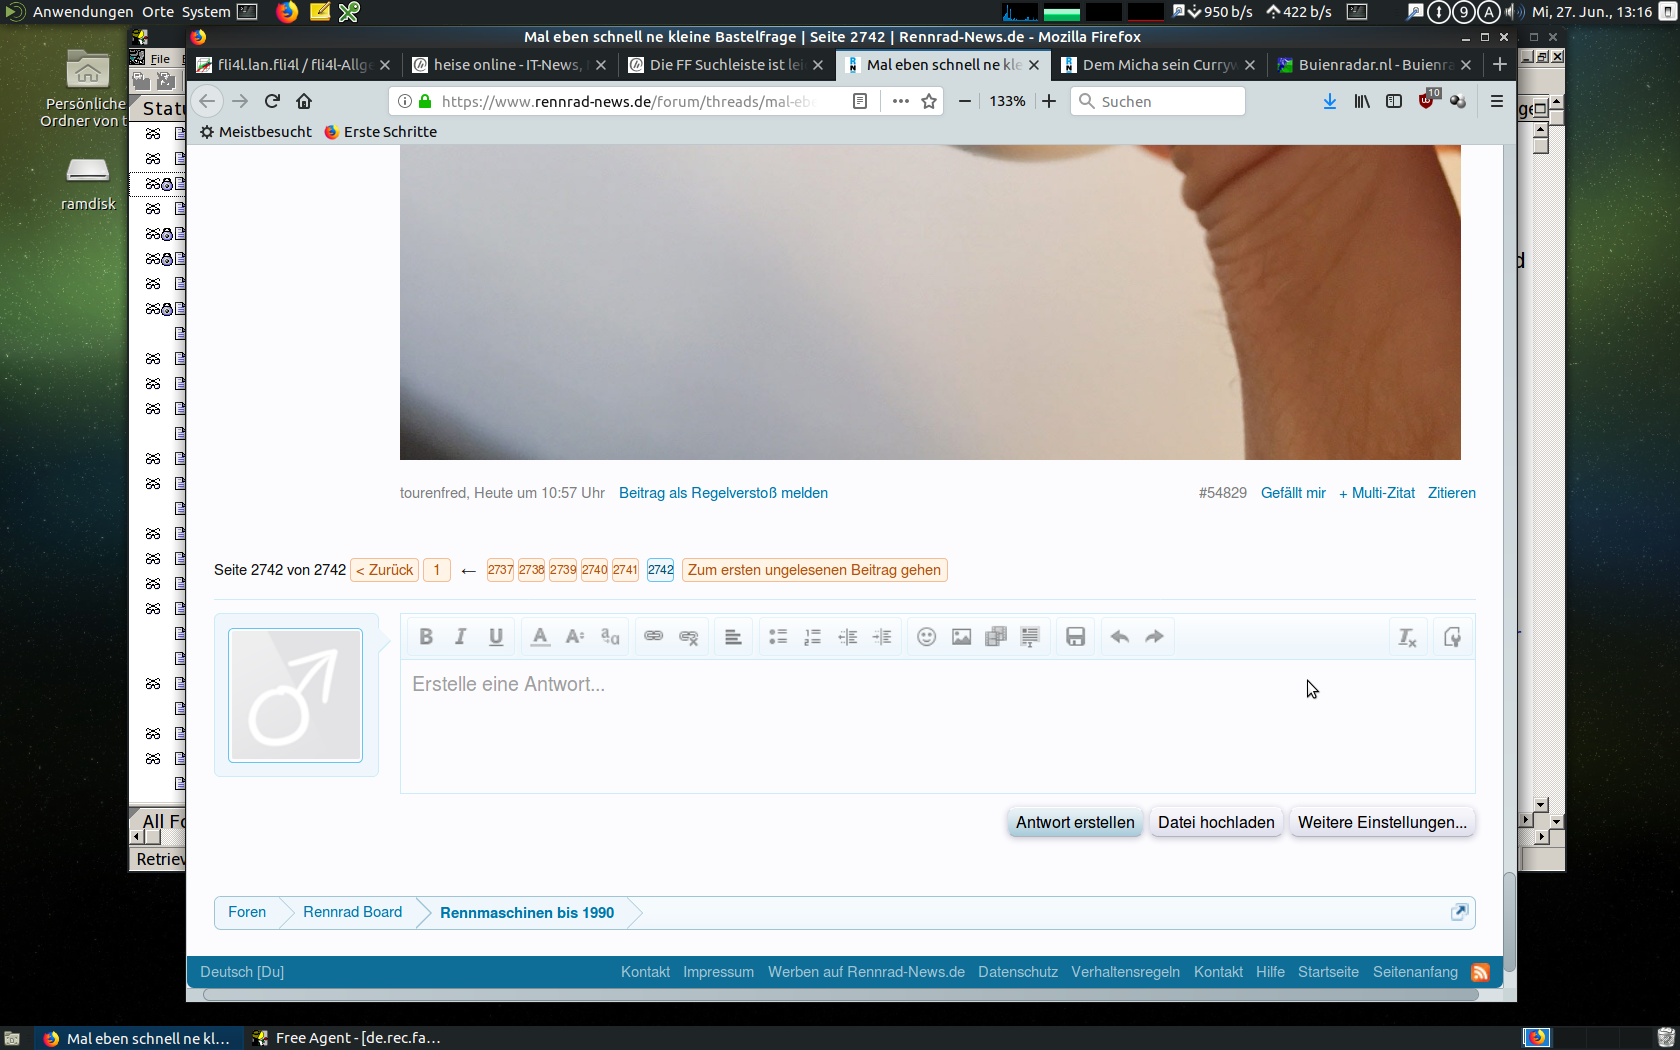Toggle italic formatting in reply editor

[x=461, y=637]
